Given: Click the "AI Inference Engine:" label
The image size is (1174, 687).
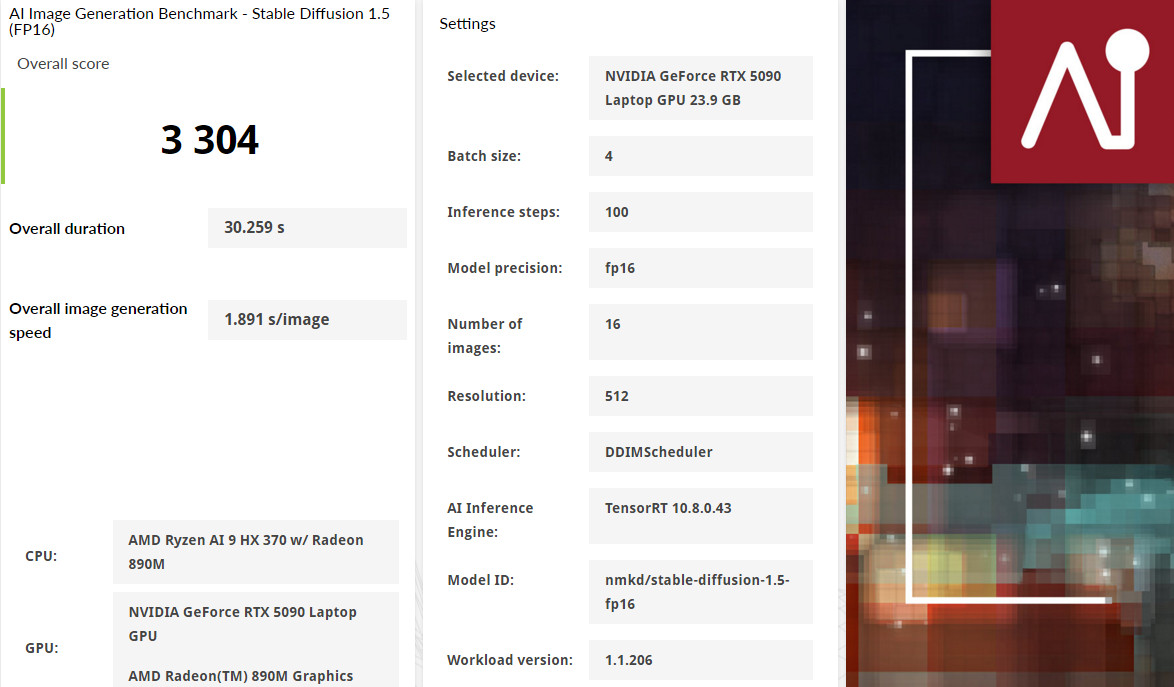Looking at the screenshot, I should [490, 520].
